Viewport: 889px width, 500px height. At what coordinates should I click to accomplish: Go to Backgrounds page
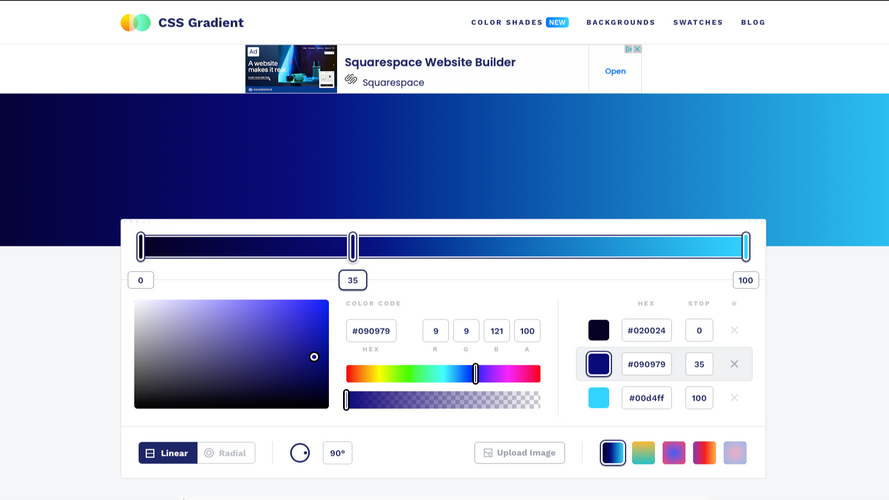tap(621, 23)
